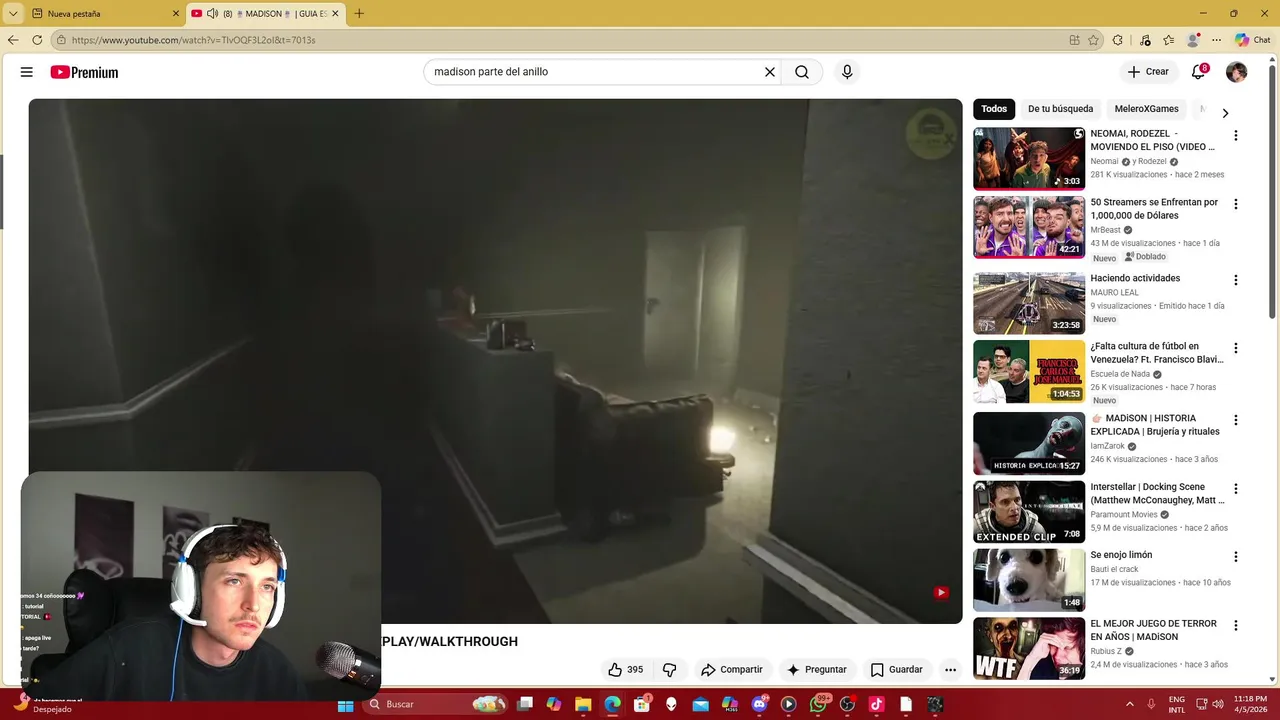Open Edge settings and more menu
Screen dimensions: 1280x720
click(1216, 40)
